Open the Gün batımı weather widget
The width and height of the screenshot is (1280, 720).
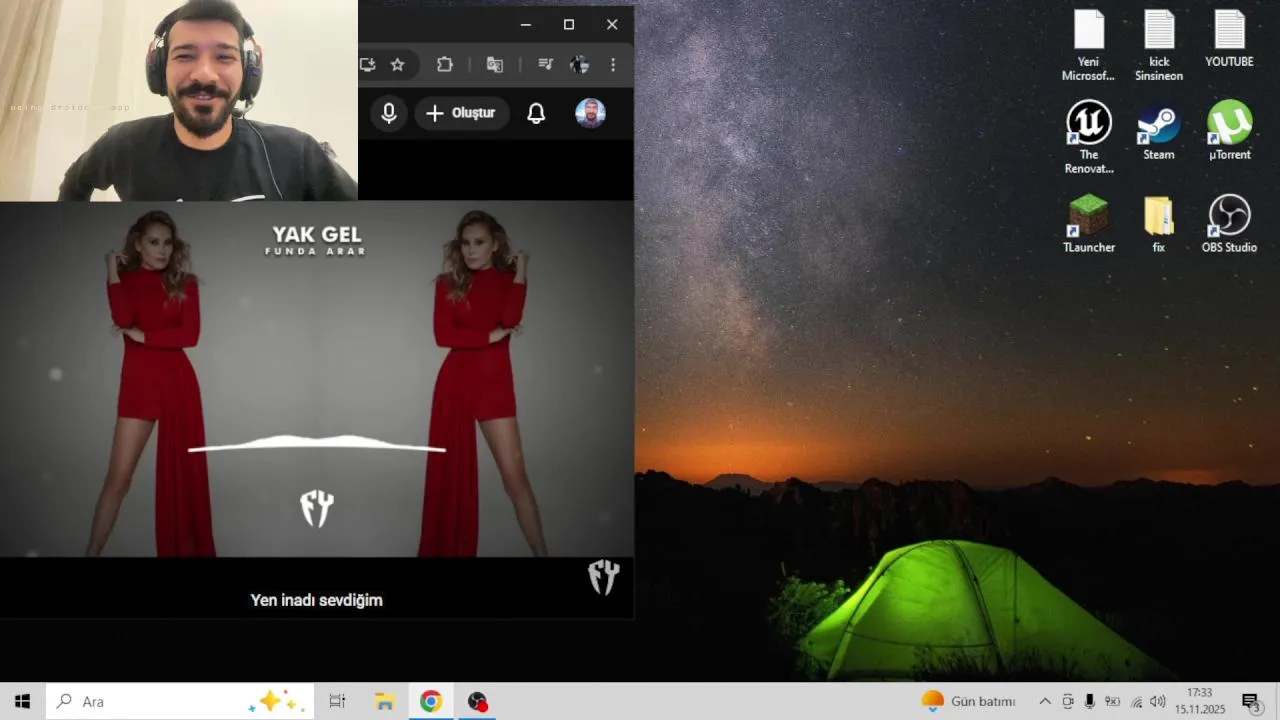pyautogui.click(x=968, y=701)
